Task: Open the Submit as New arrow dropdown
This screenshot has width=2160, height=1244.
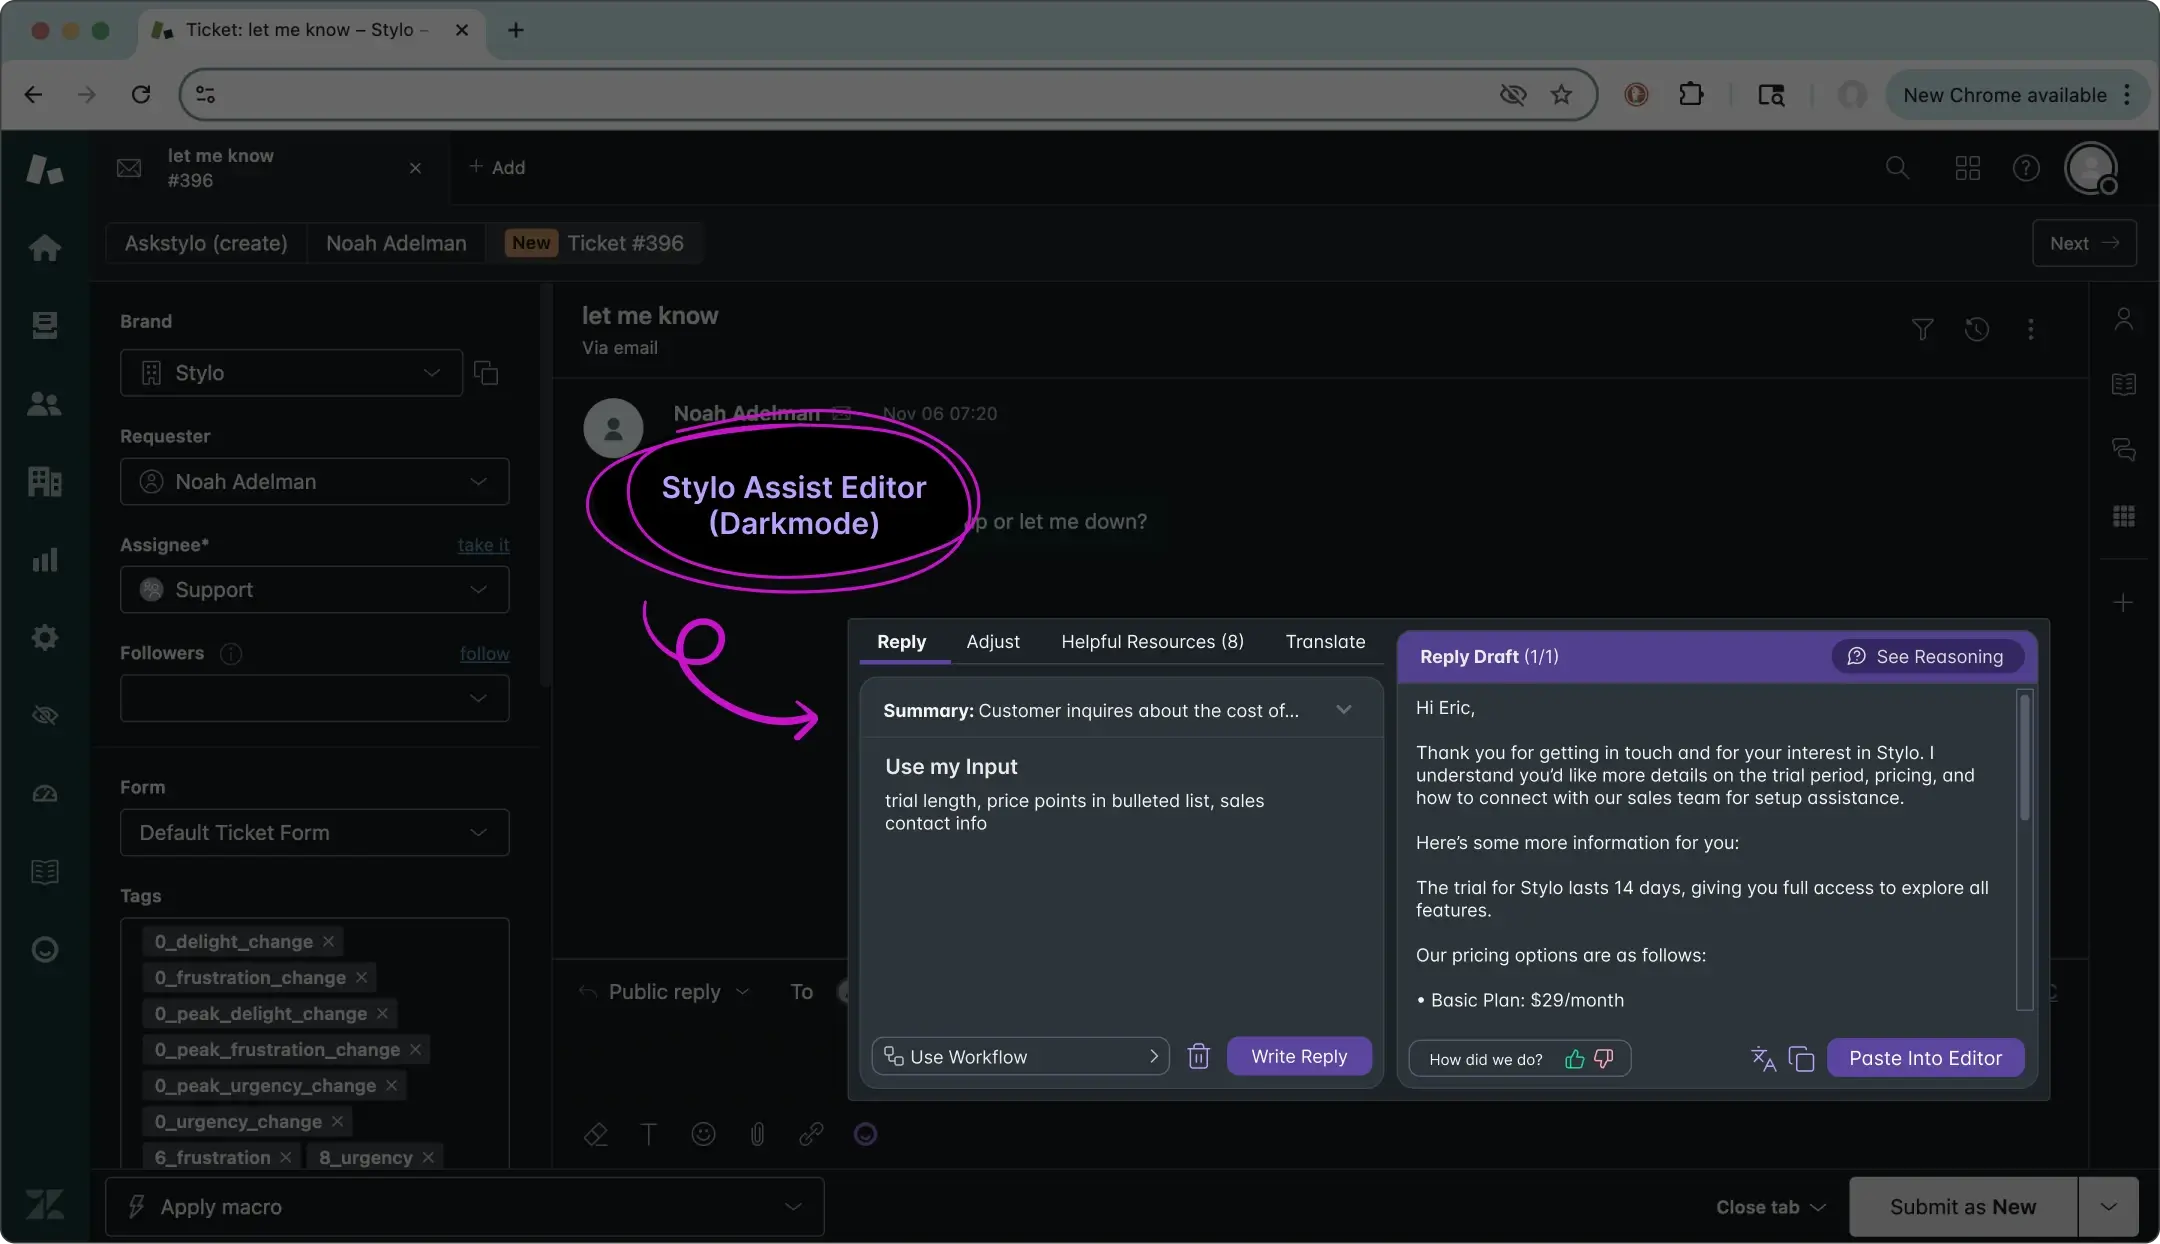Action: pos(2108,1207)
